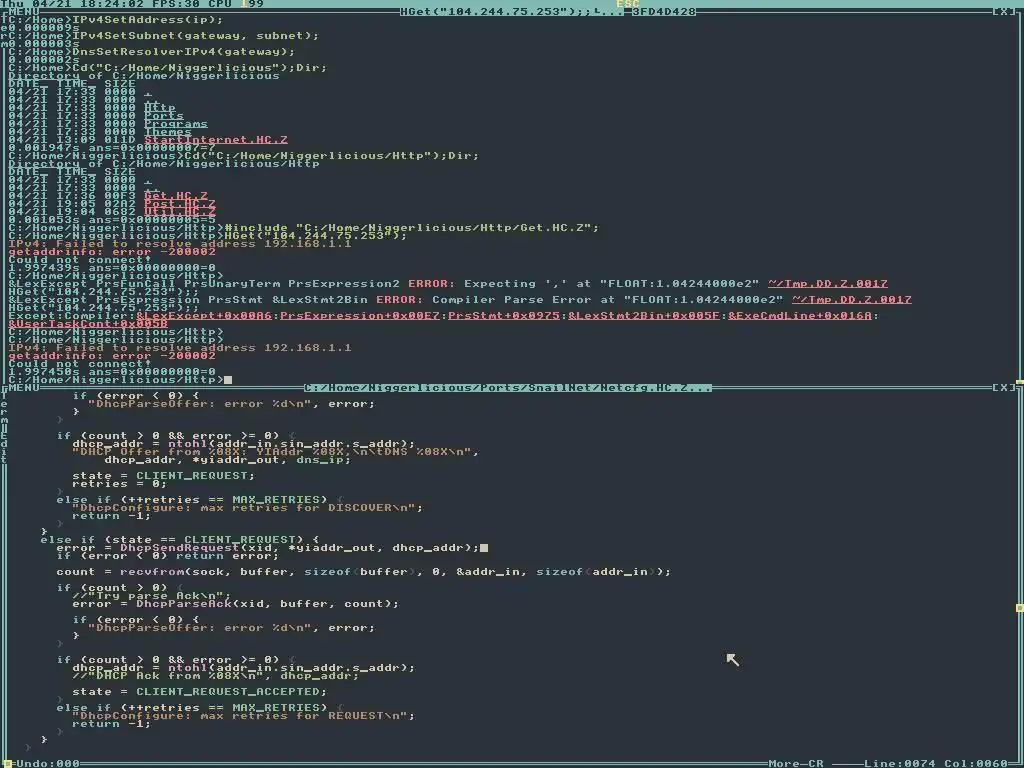
Task: Click the "DHCP Offer from %08X" format string
Action: [x=276, y=452]
